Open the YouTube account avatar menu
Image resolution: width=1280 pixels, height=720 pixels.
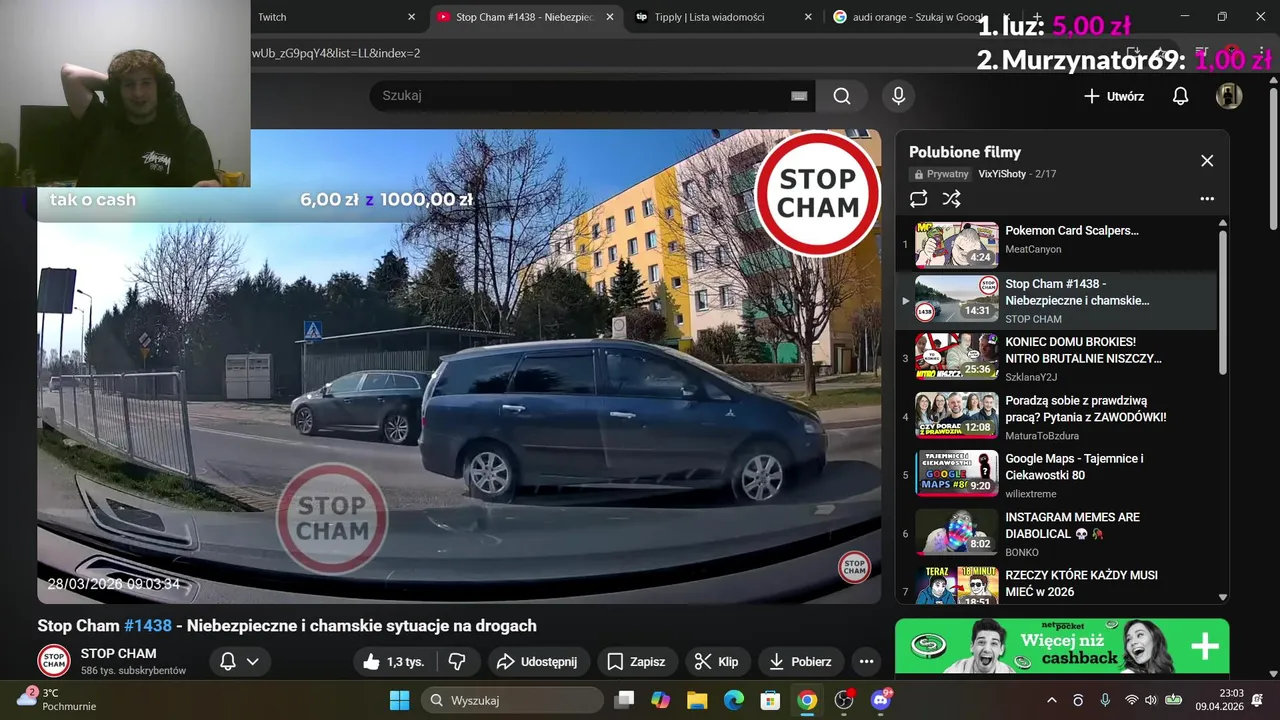tap(1229, 96)
